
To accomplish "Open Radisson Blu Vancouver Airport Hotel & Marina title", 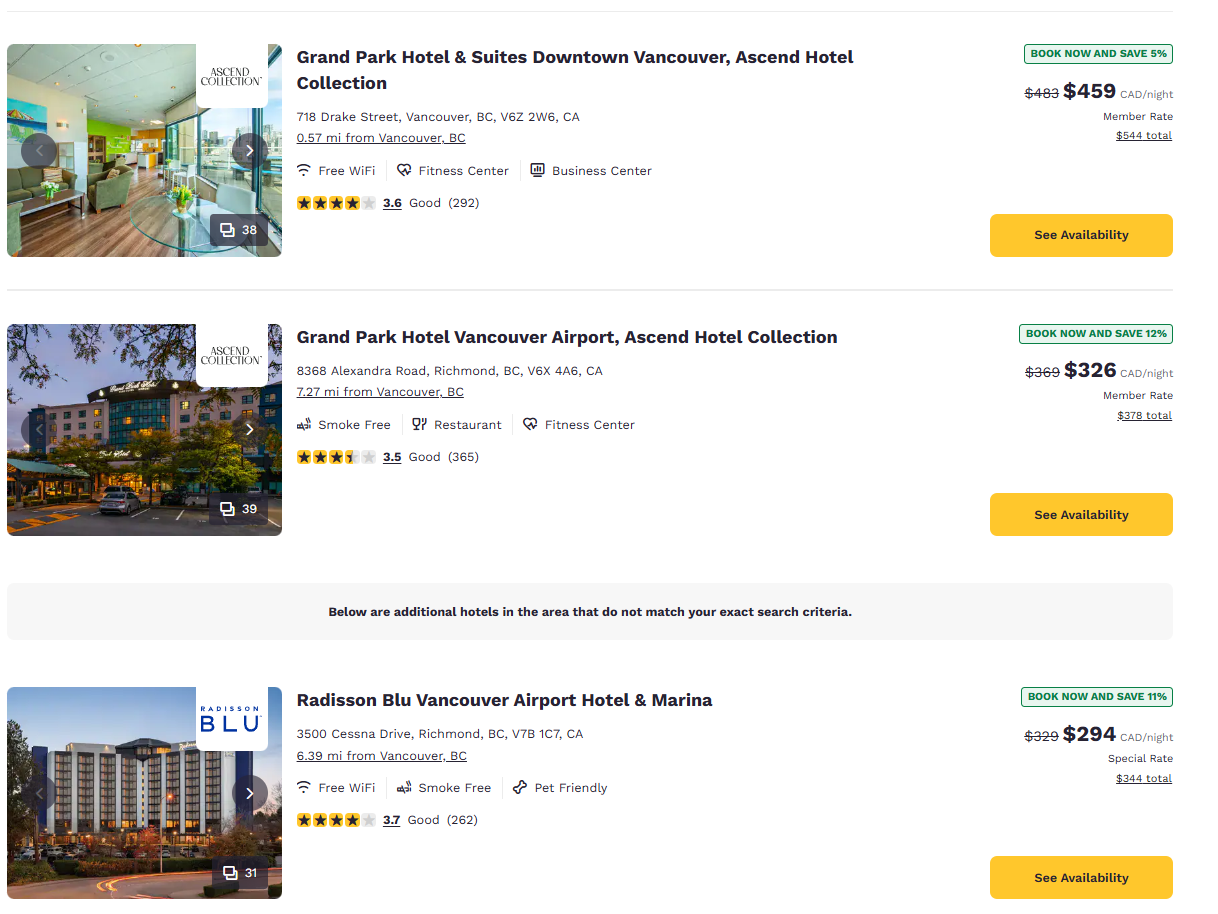I will (x=504, y=700).
